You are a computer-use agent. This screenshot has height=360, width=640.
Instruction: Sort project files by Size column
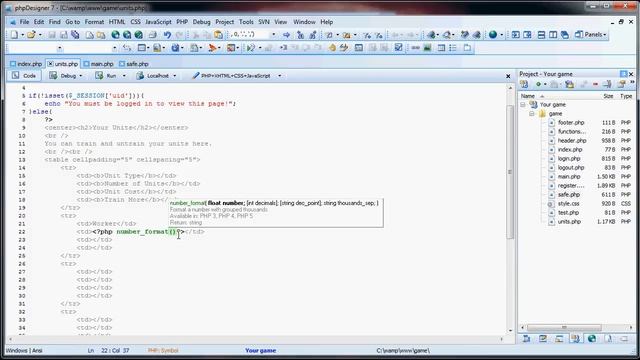607,96
